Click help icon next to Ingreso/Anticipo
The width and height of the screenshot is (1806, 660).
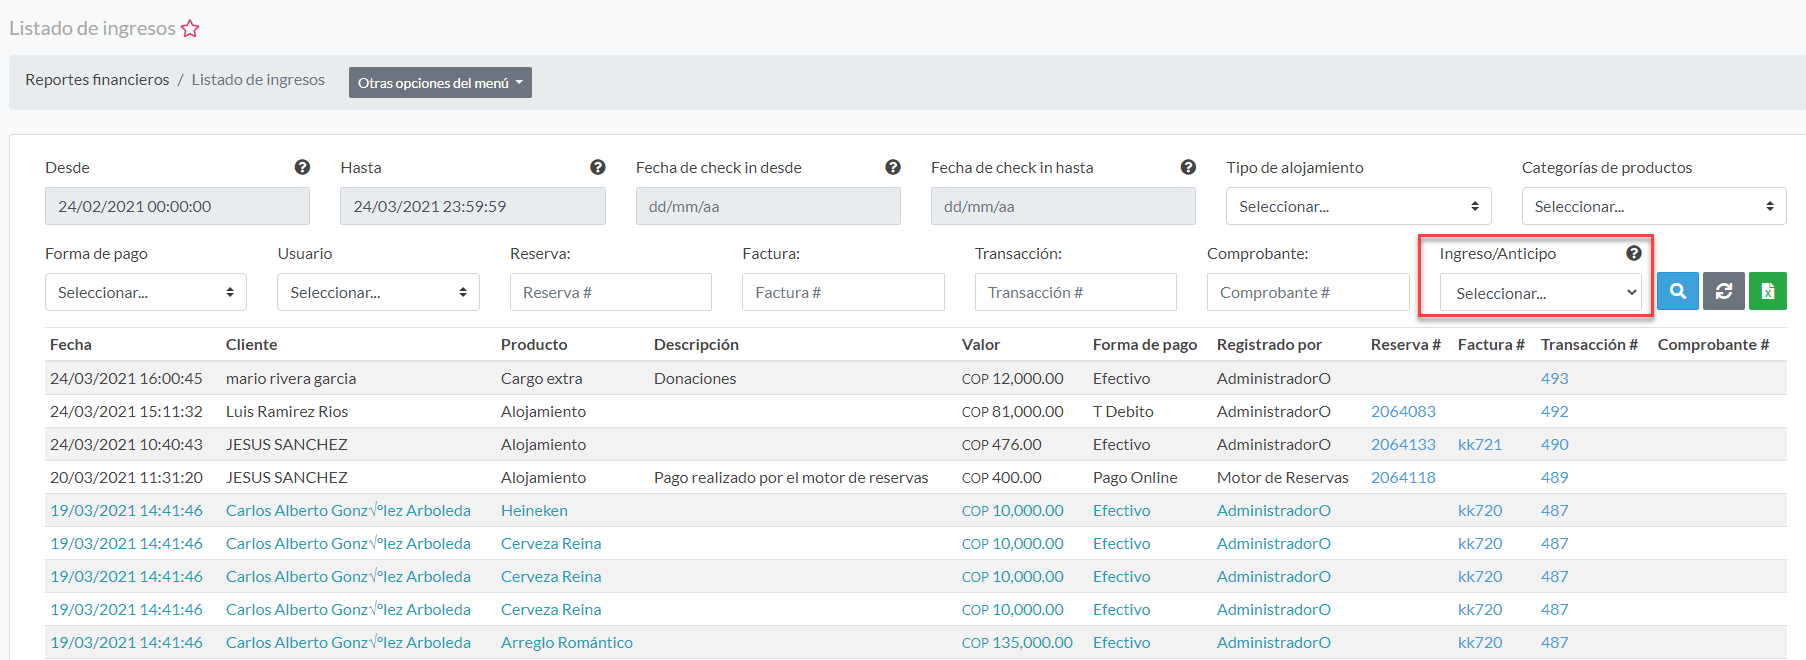tap(1633, 253)
